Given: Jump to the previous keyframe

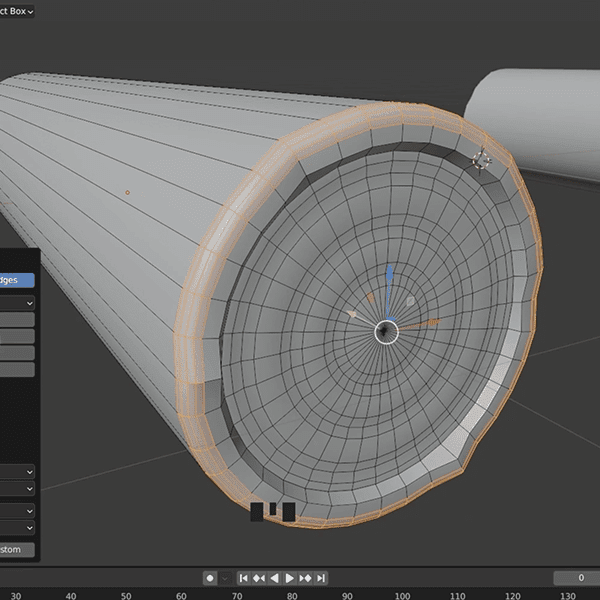Looking at the screenshot, I should tap(259, 578).
